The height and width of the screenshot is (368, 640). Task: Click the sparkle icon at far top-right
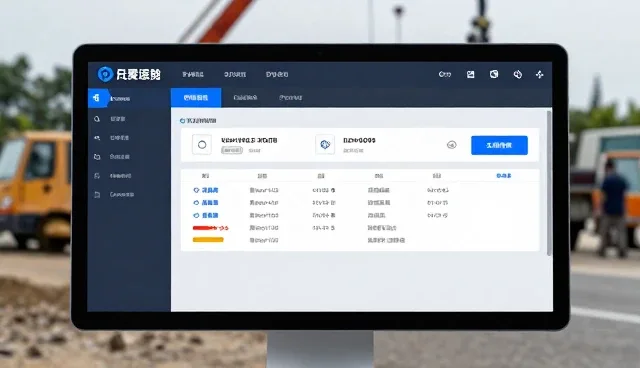point(540,74)
